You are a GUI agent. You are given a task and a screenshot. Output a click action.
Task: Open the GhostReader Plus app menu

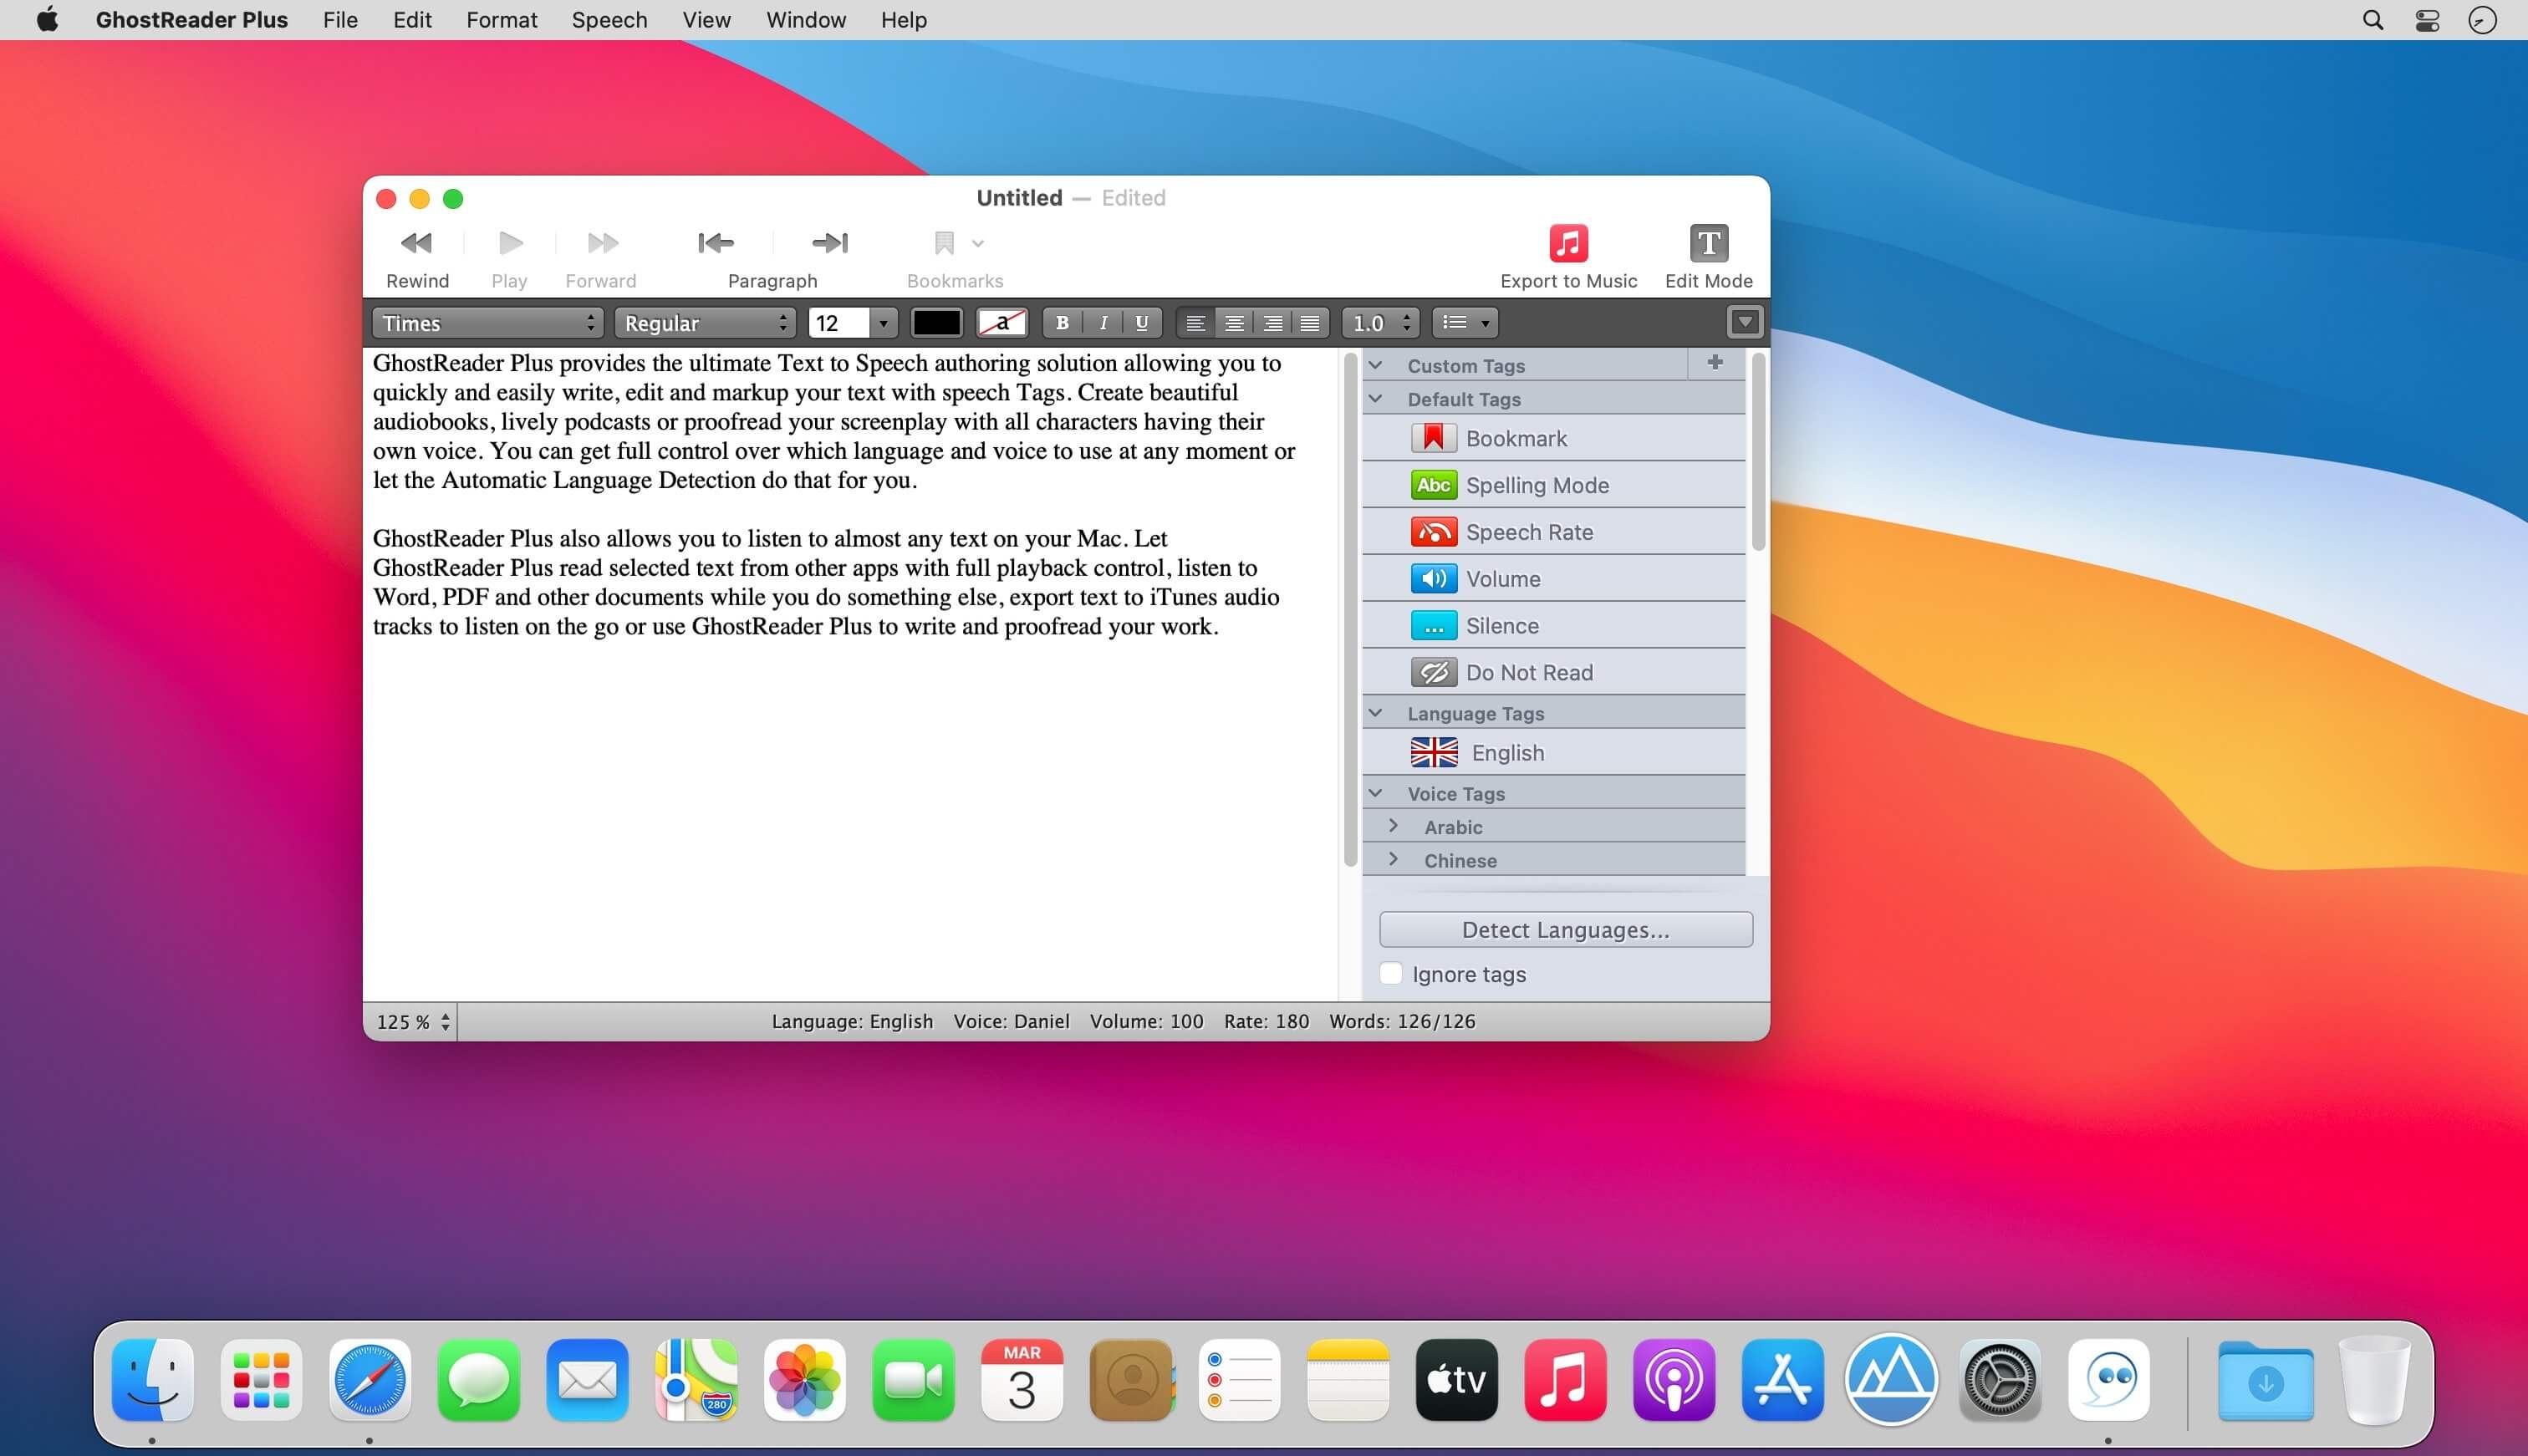point(192,20)
